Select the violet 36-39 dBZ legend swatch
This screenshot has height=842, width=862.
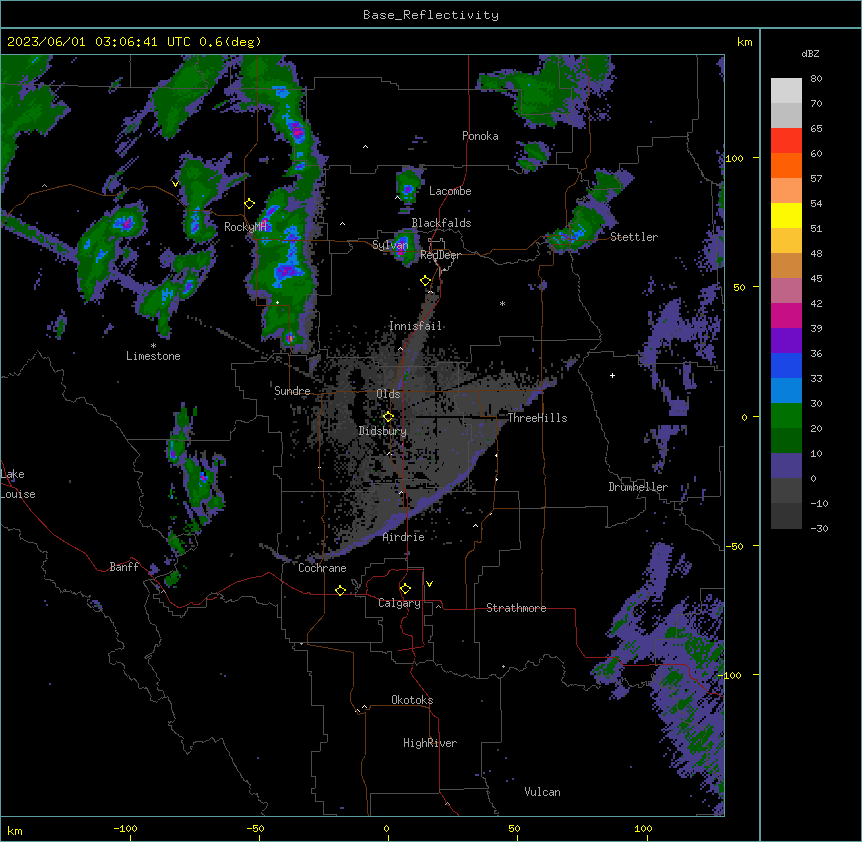786,341
